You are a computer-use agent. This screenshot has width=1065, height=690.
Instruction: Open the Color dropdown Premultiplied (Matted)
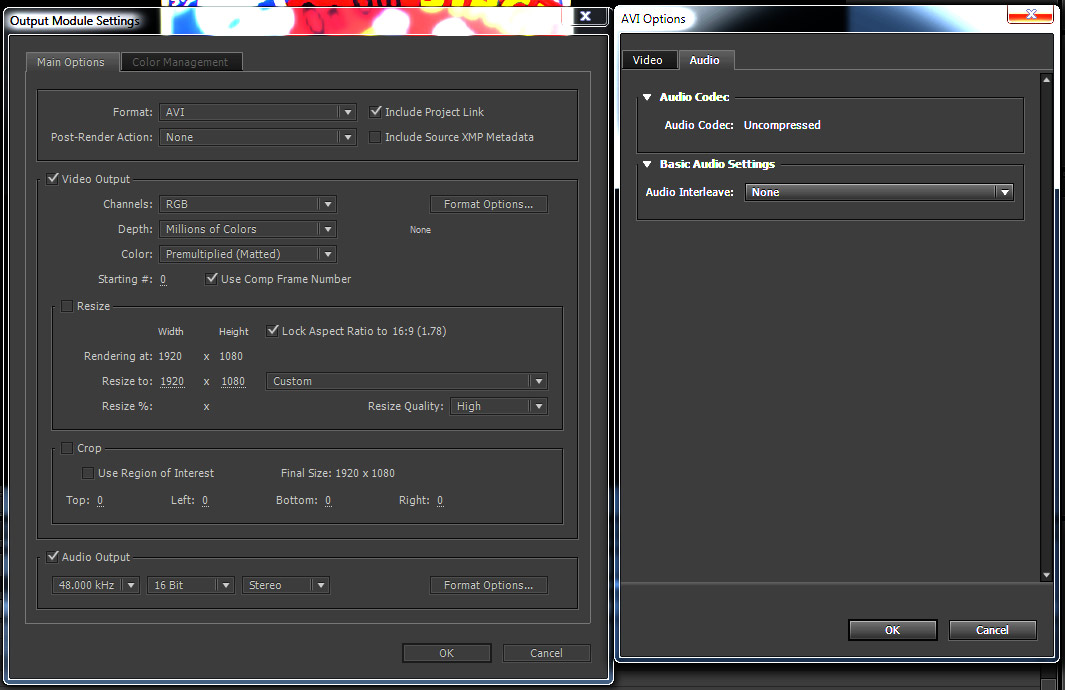pos(248,254)
